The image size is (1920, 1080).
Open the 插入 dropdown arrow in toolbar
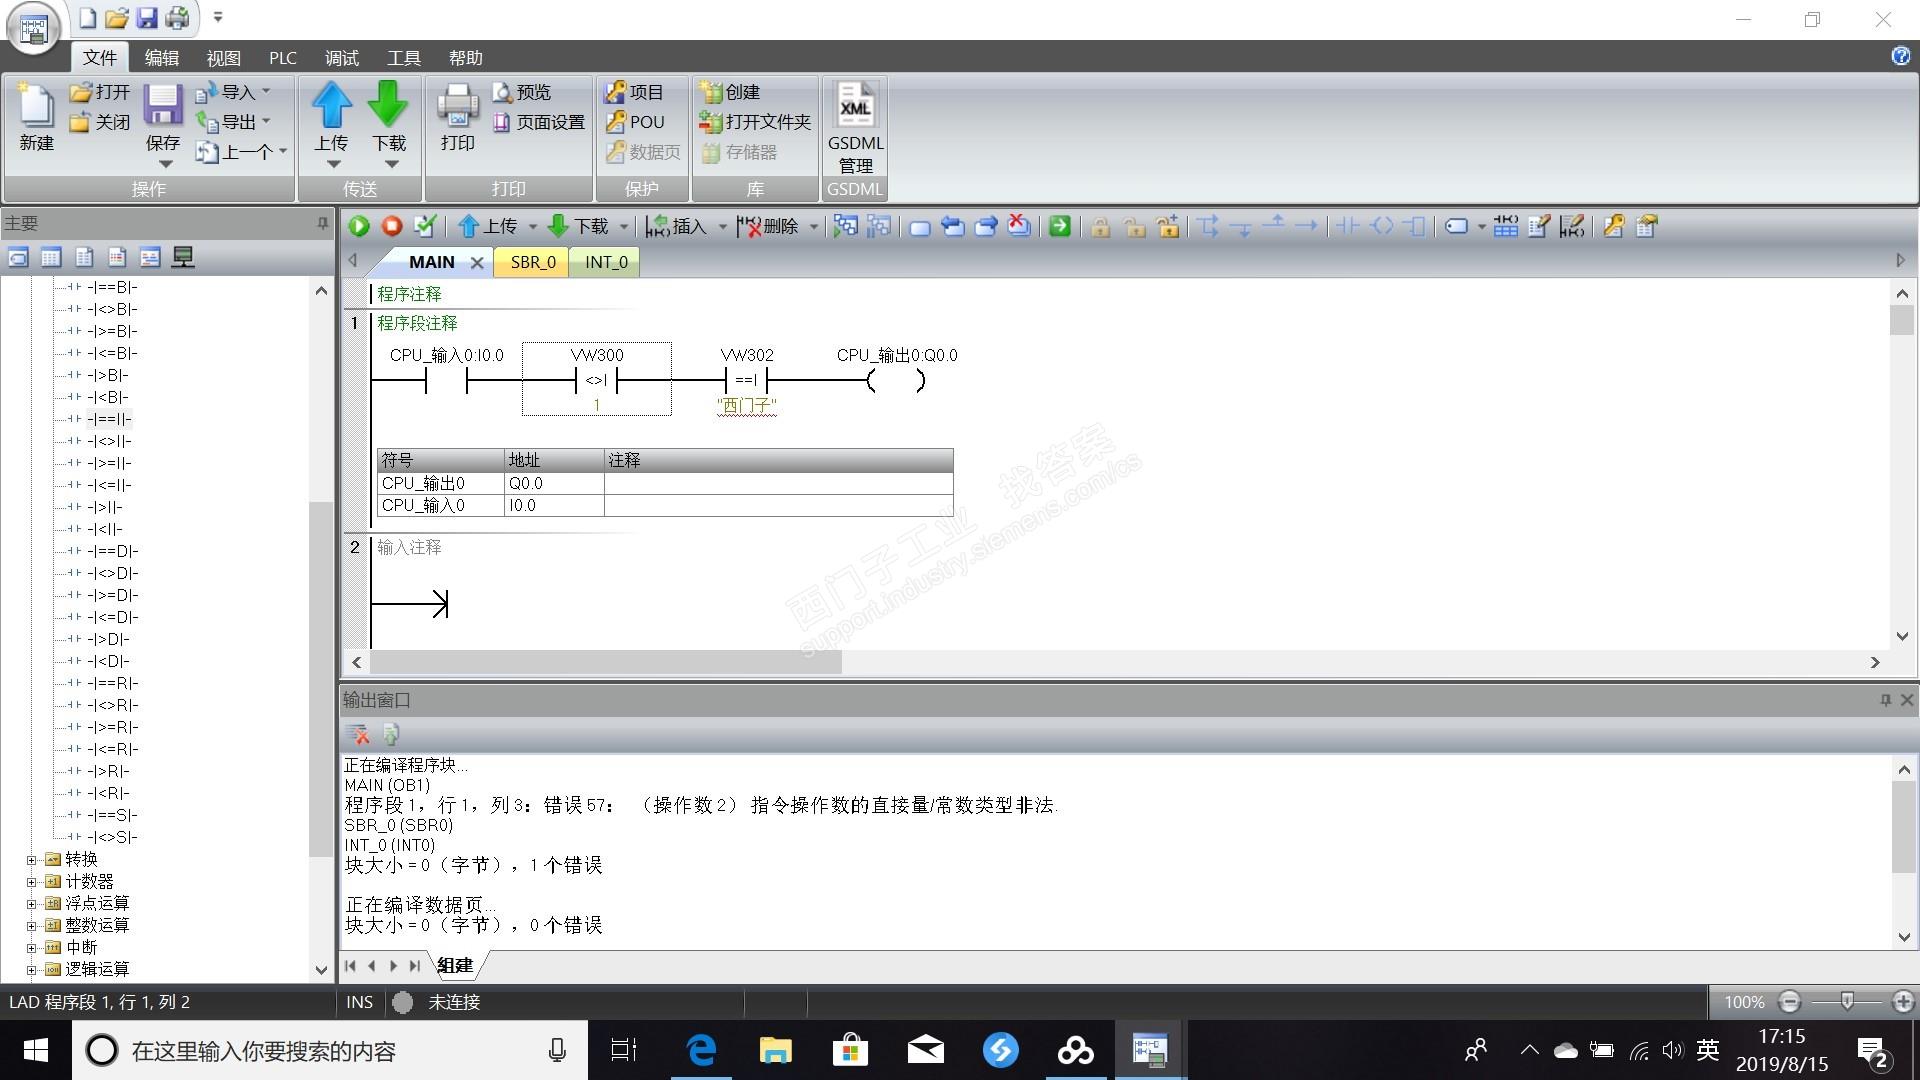point(722,227)
